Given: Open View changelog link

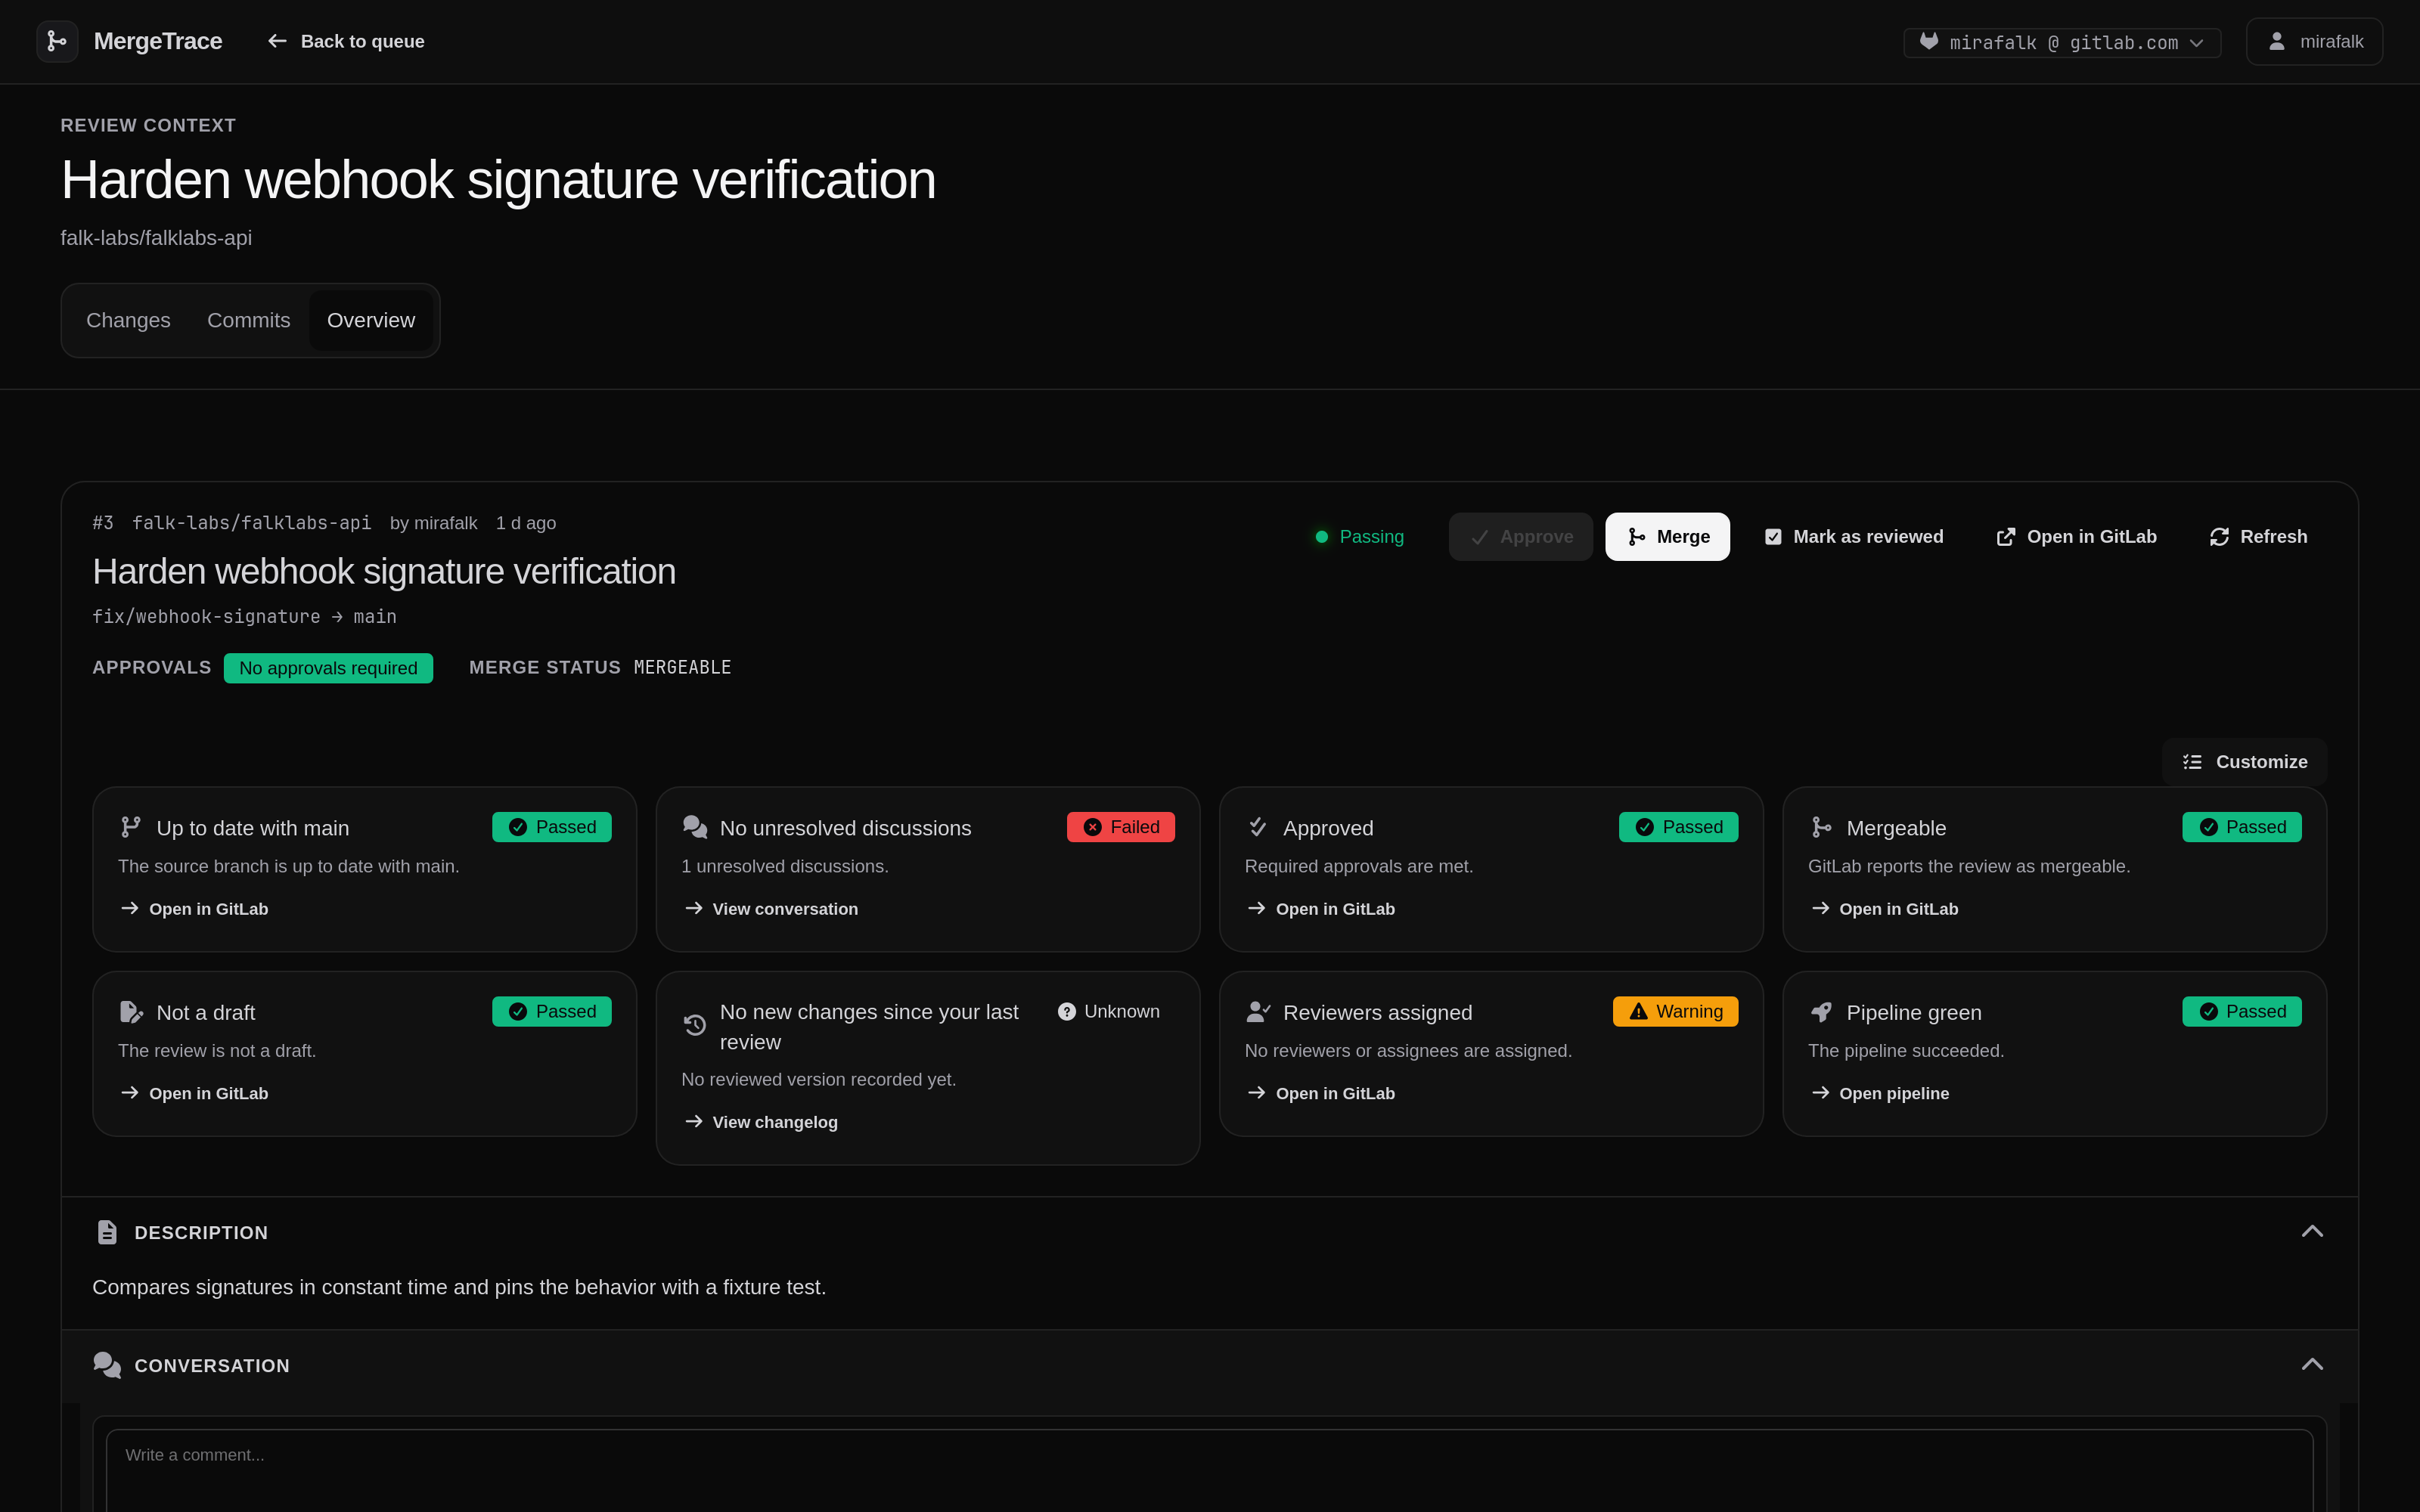Looking at the screenshot, I should [761, 1122].
